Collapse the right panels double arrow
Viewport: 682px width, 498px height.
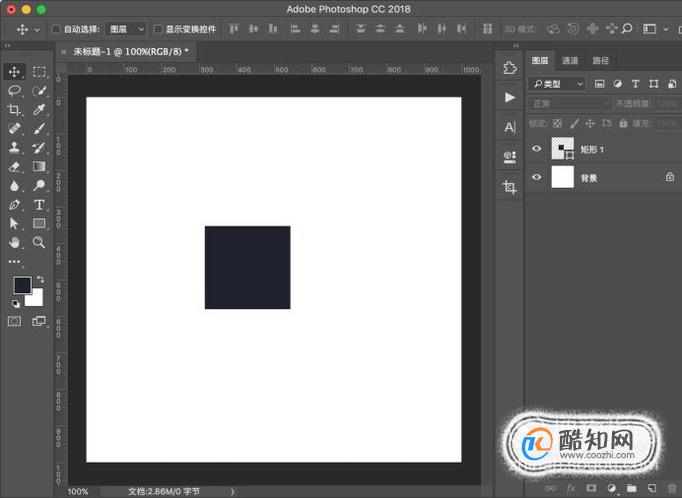516,45
